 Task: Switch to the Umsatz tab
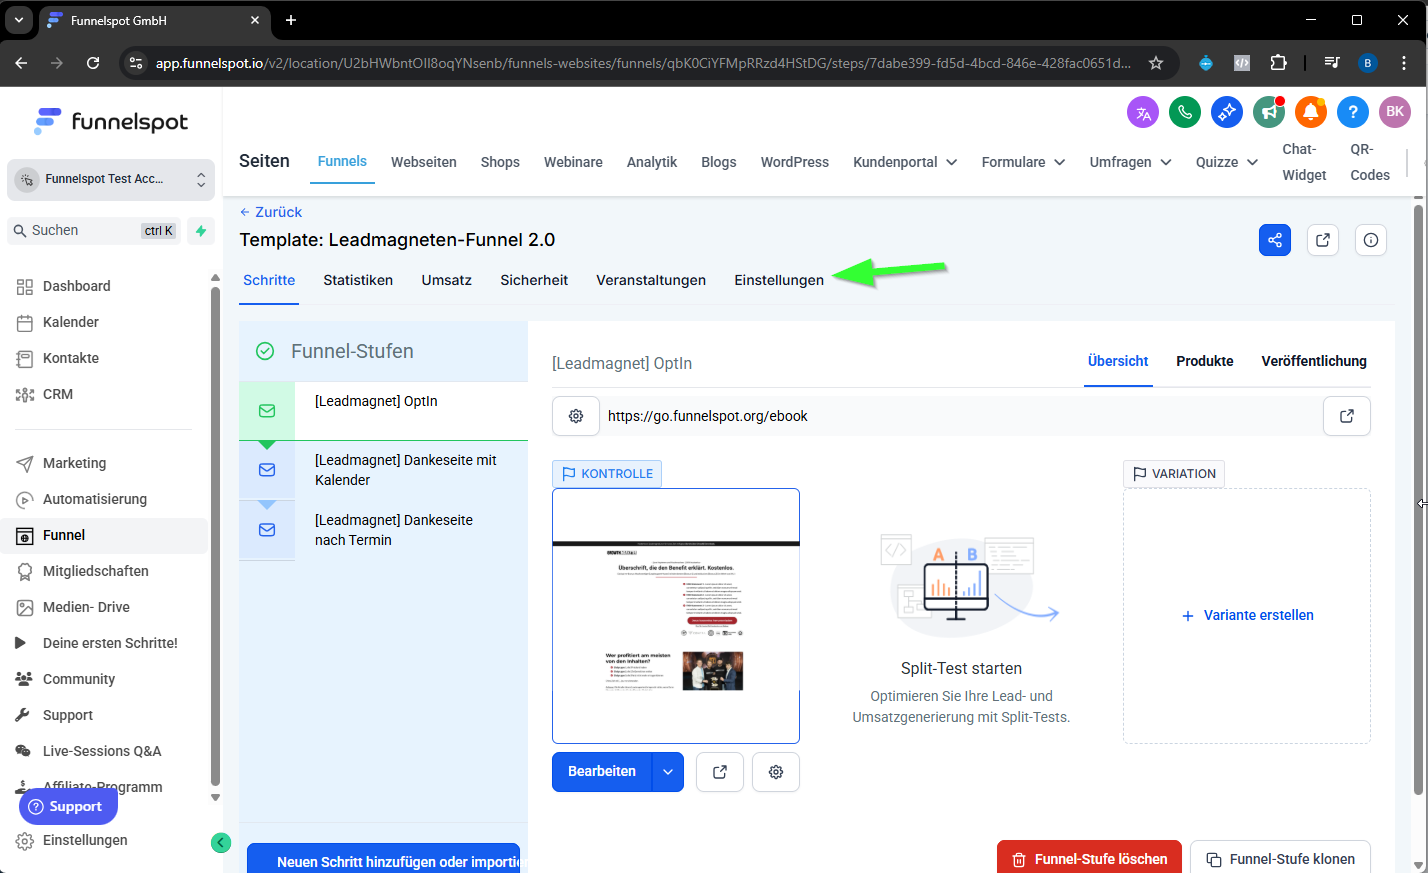pyautogui.click(x=447, y=280)
